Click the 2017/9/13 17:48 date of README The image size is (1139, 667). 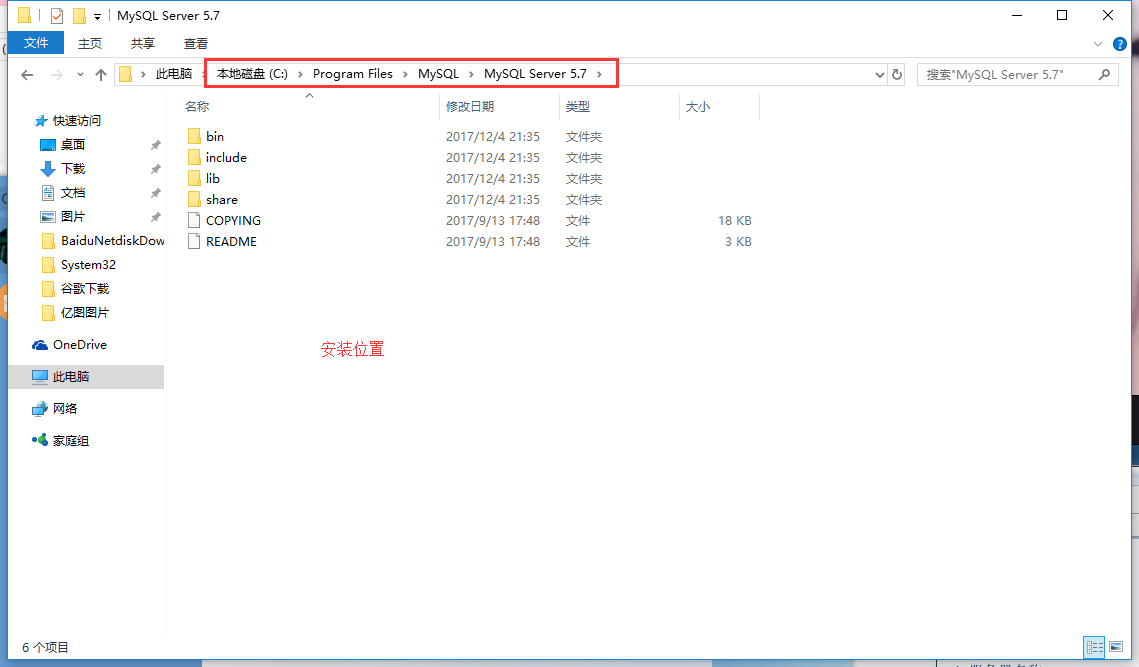pyautogui.click(x=493, y=242)
